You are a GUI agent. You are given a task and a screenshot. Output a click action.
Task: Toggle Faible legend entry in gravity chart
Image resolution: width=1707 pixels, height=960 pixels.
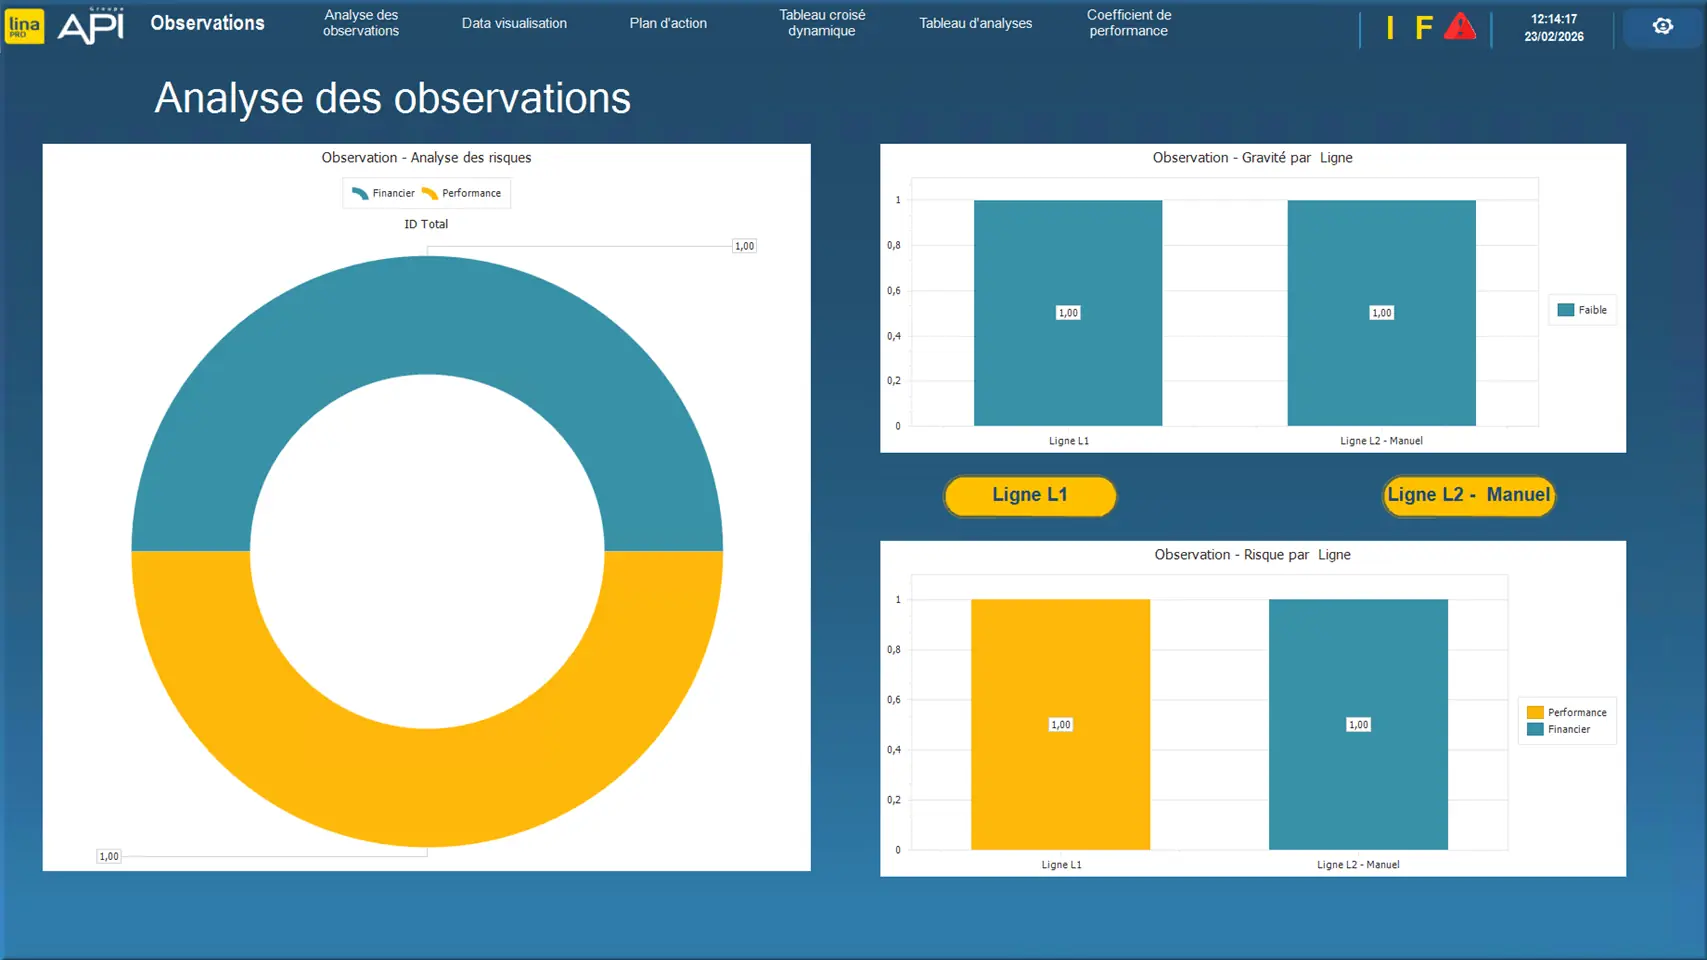tap(1582, 310)
